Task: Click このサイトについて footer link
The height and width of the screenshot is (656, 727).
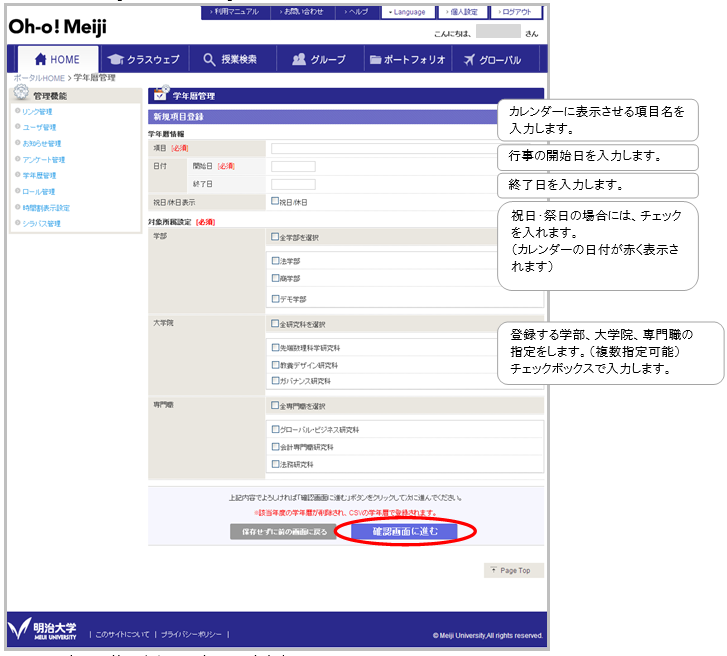Action: (x=122, y=634)
